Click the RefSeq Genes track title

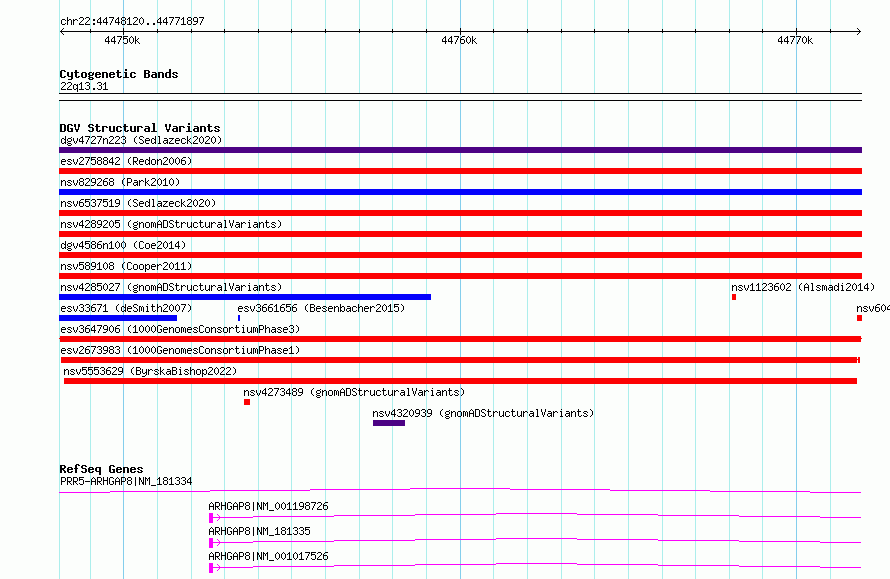tap(101, 469)
